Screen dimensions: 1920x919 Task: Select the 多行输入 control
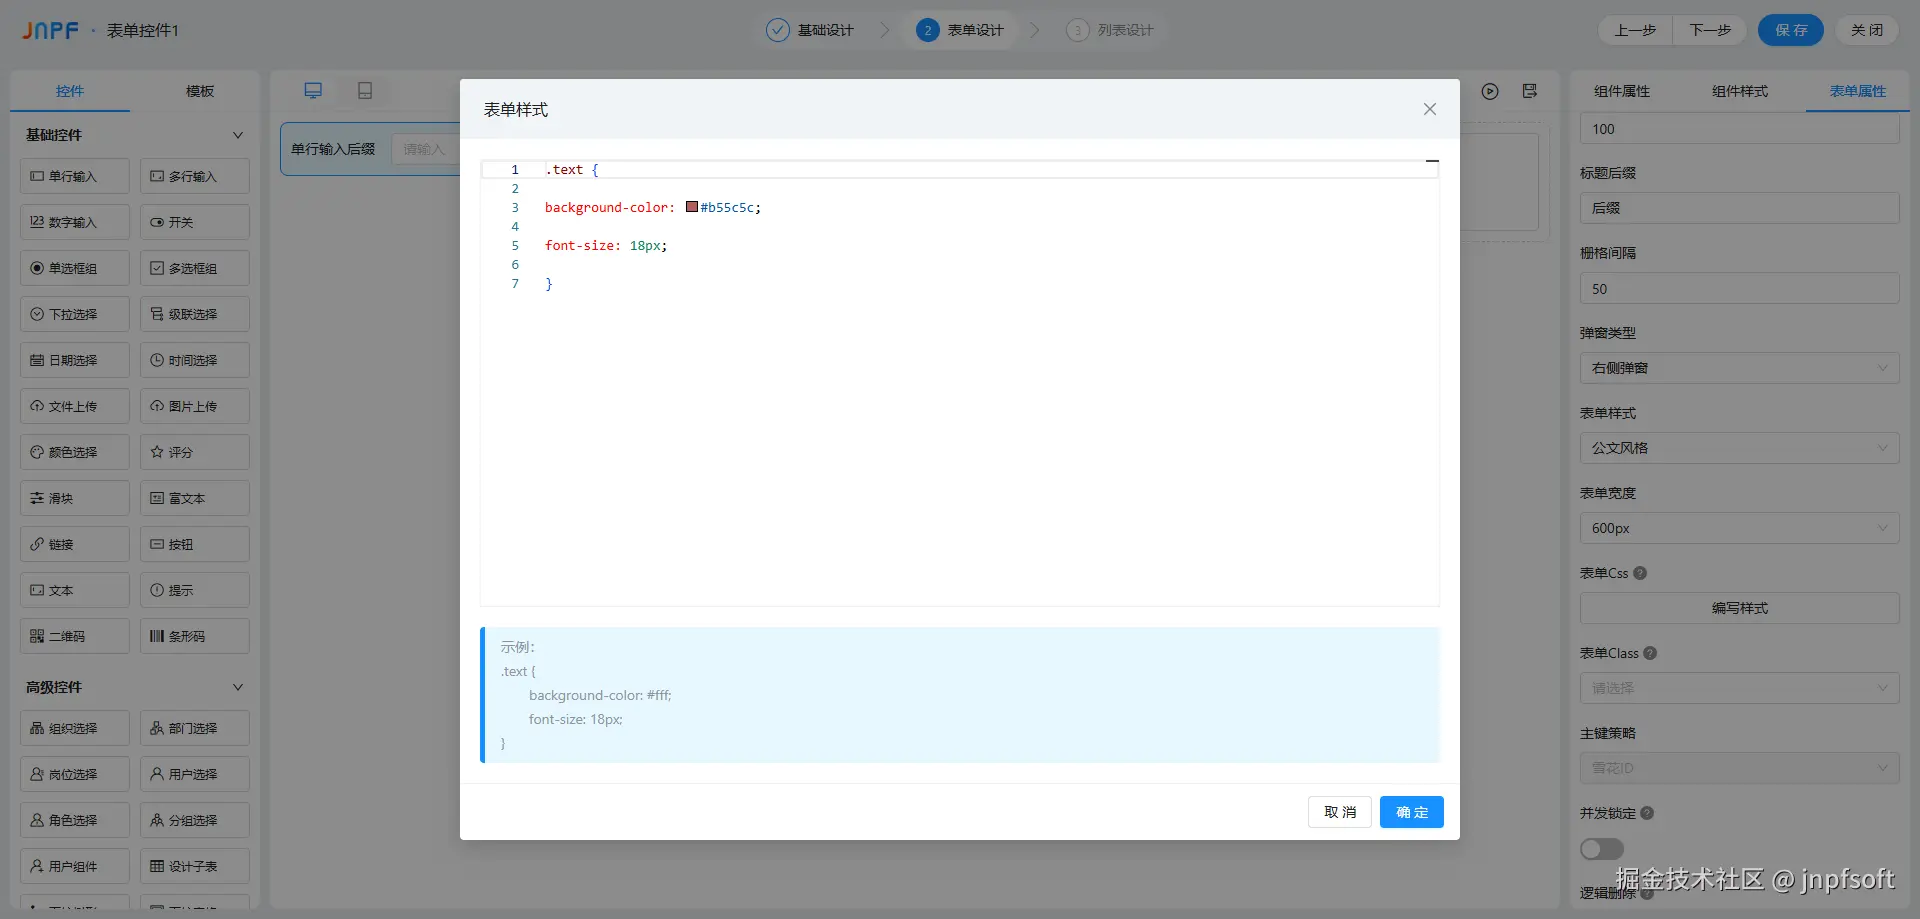(x=195, y=176)
